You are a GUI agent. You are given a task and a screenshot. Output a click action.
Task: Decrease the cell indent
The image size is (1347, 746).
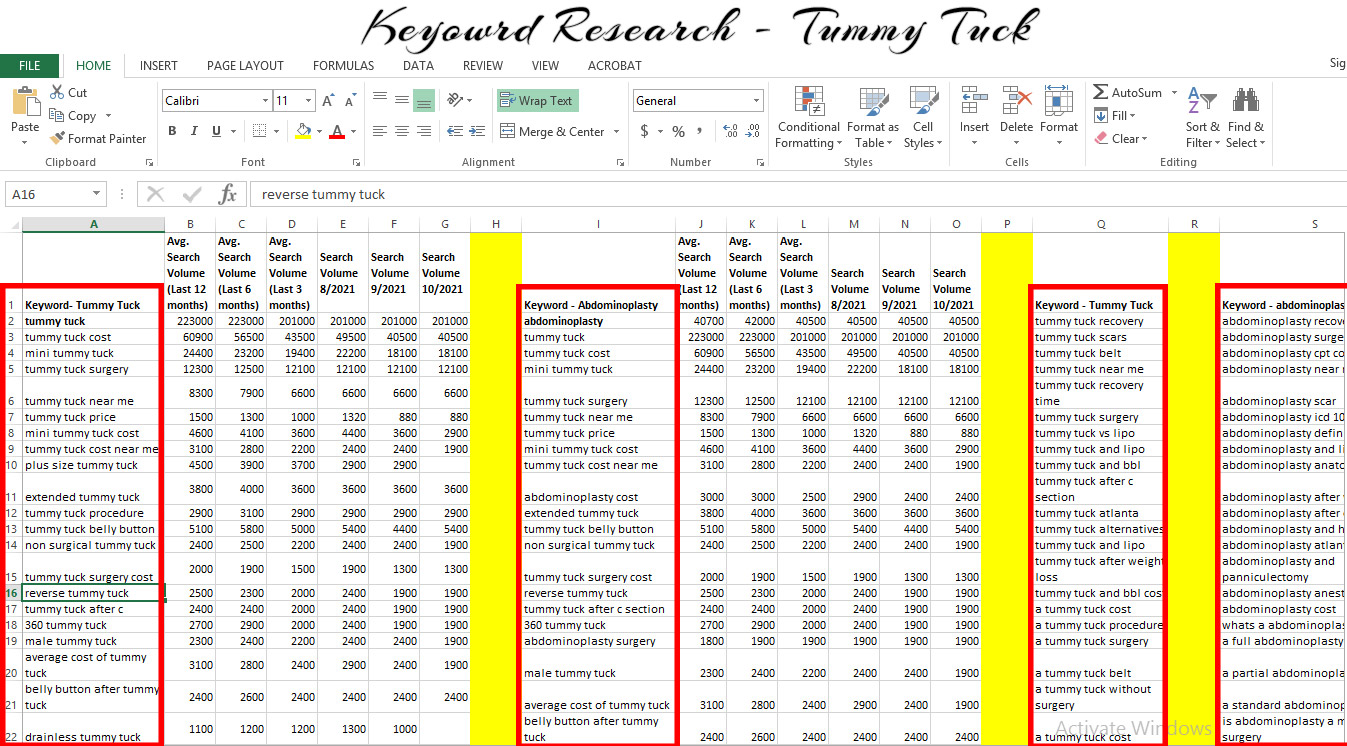point(455,131)
